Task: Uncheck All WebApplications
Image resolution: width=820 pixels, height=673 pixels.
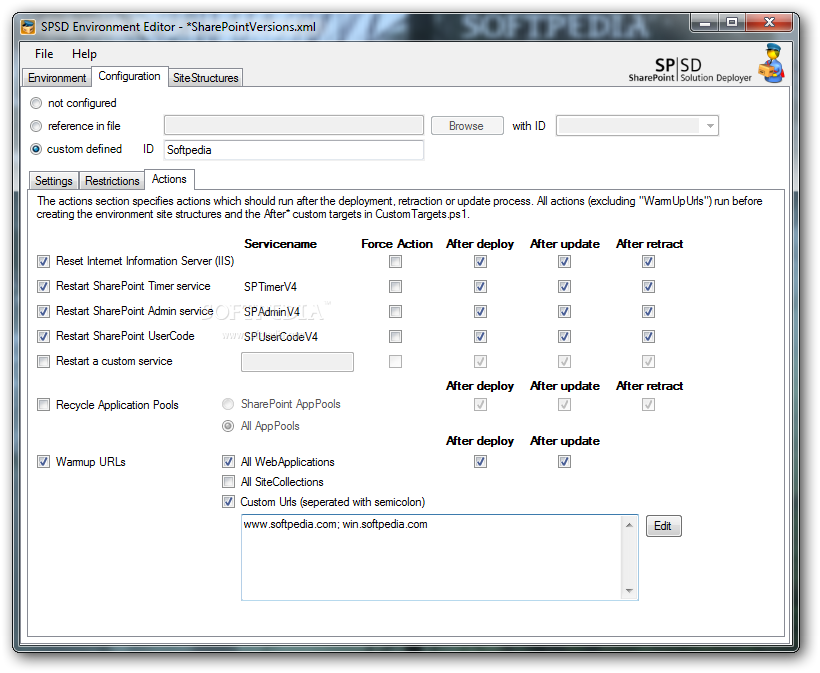Action: 228,462
